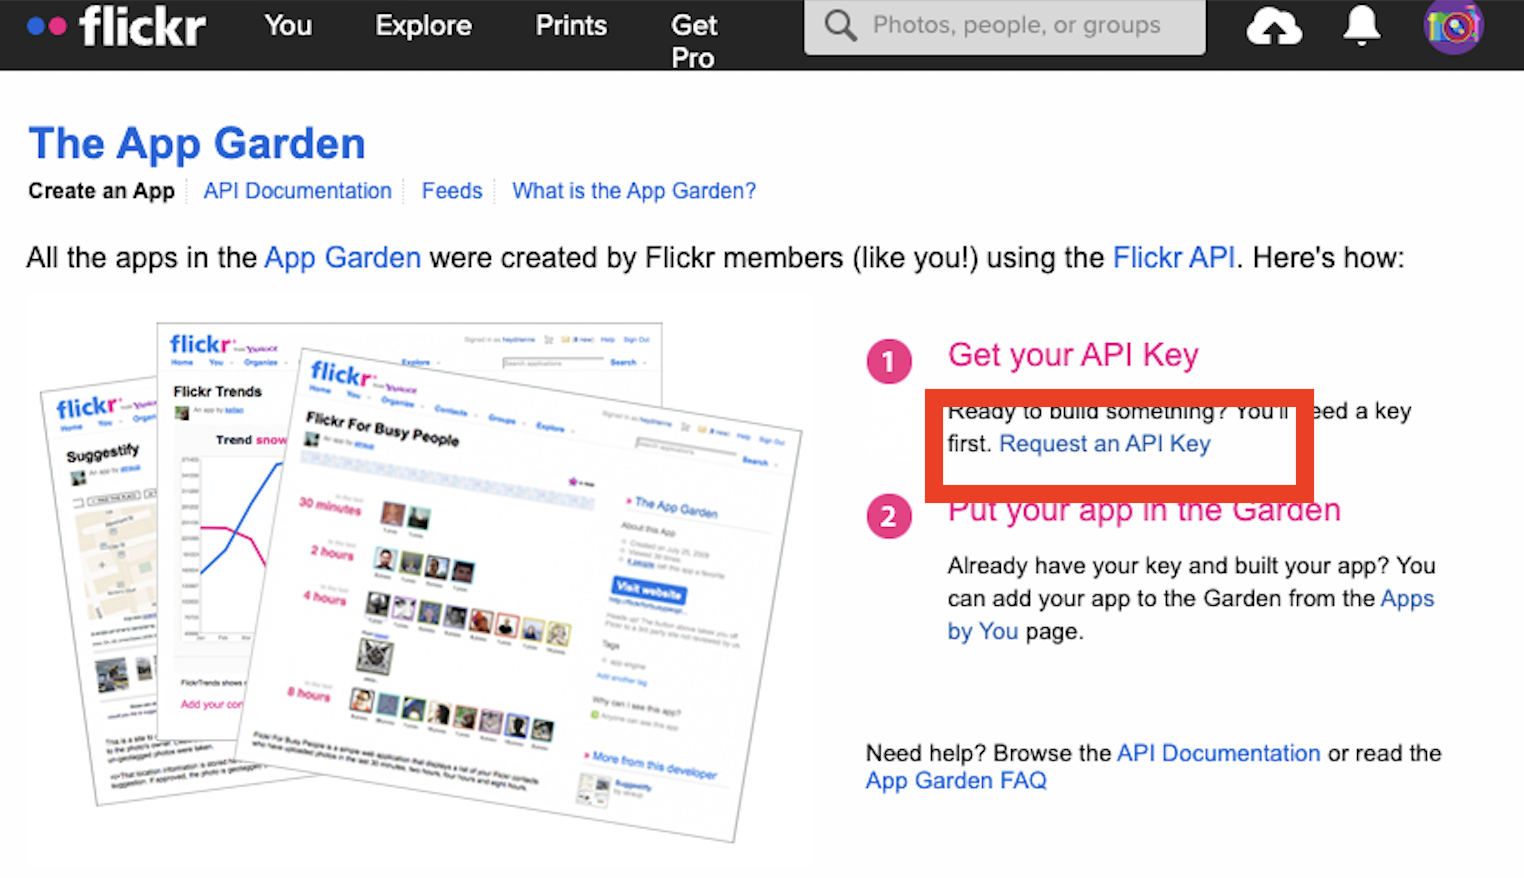The width and height of the screenshot is (1524, 878).
Task: Click the app screenshots collage image
Action: 420,582
